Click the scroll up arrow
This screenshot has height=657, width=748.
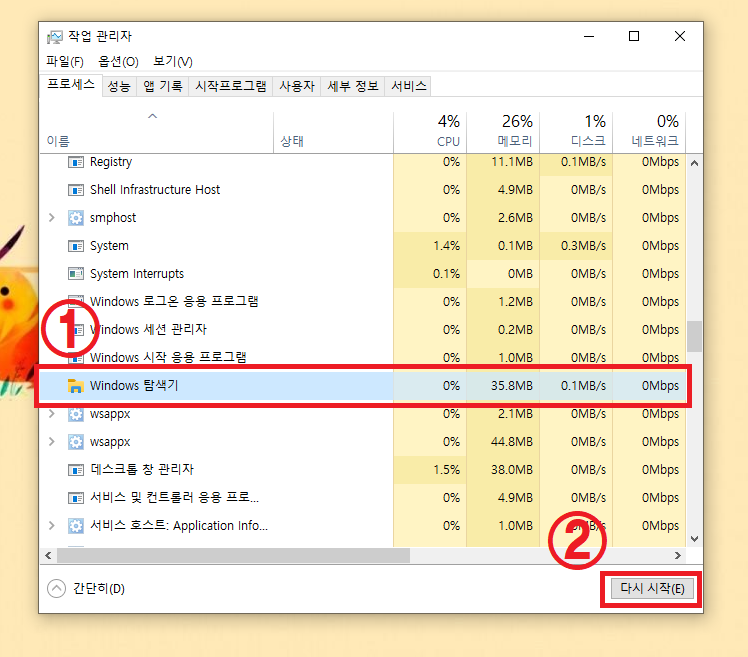[695, 163]
